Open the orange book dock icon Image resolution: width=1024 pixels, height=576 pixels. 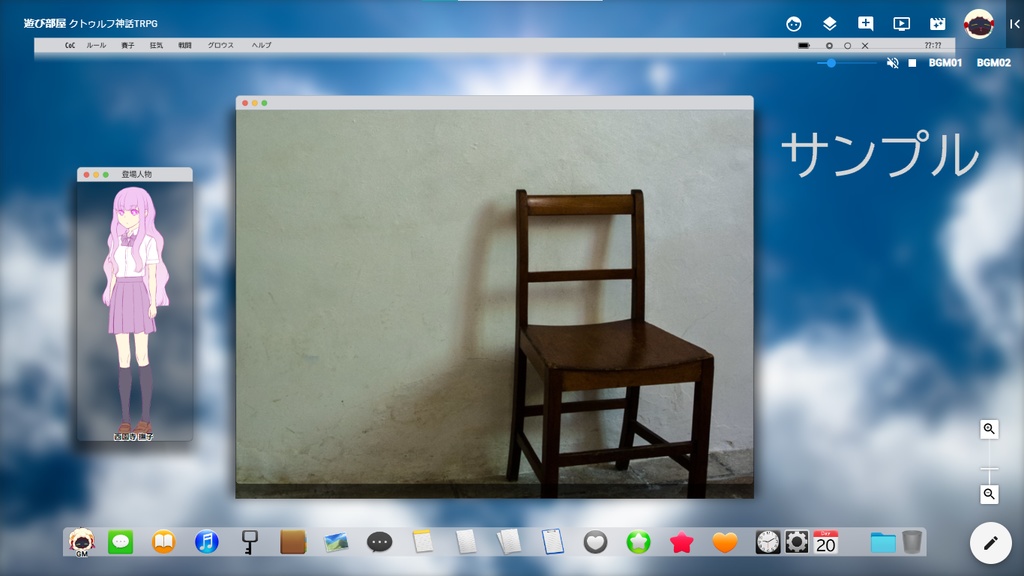164,542
